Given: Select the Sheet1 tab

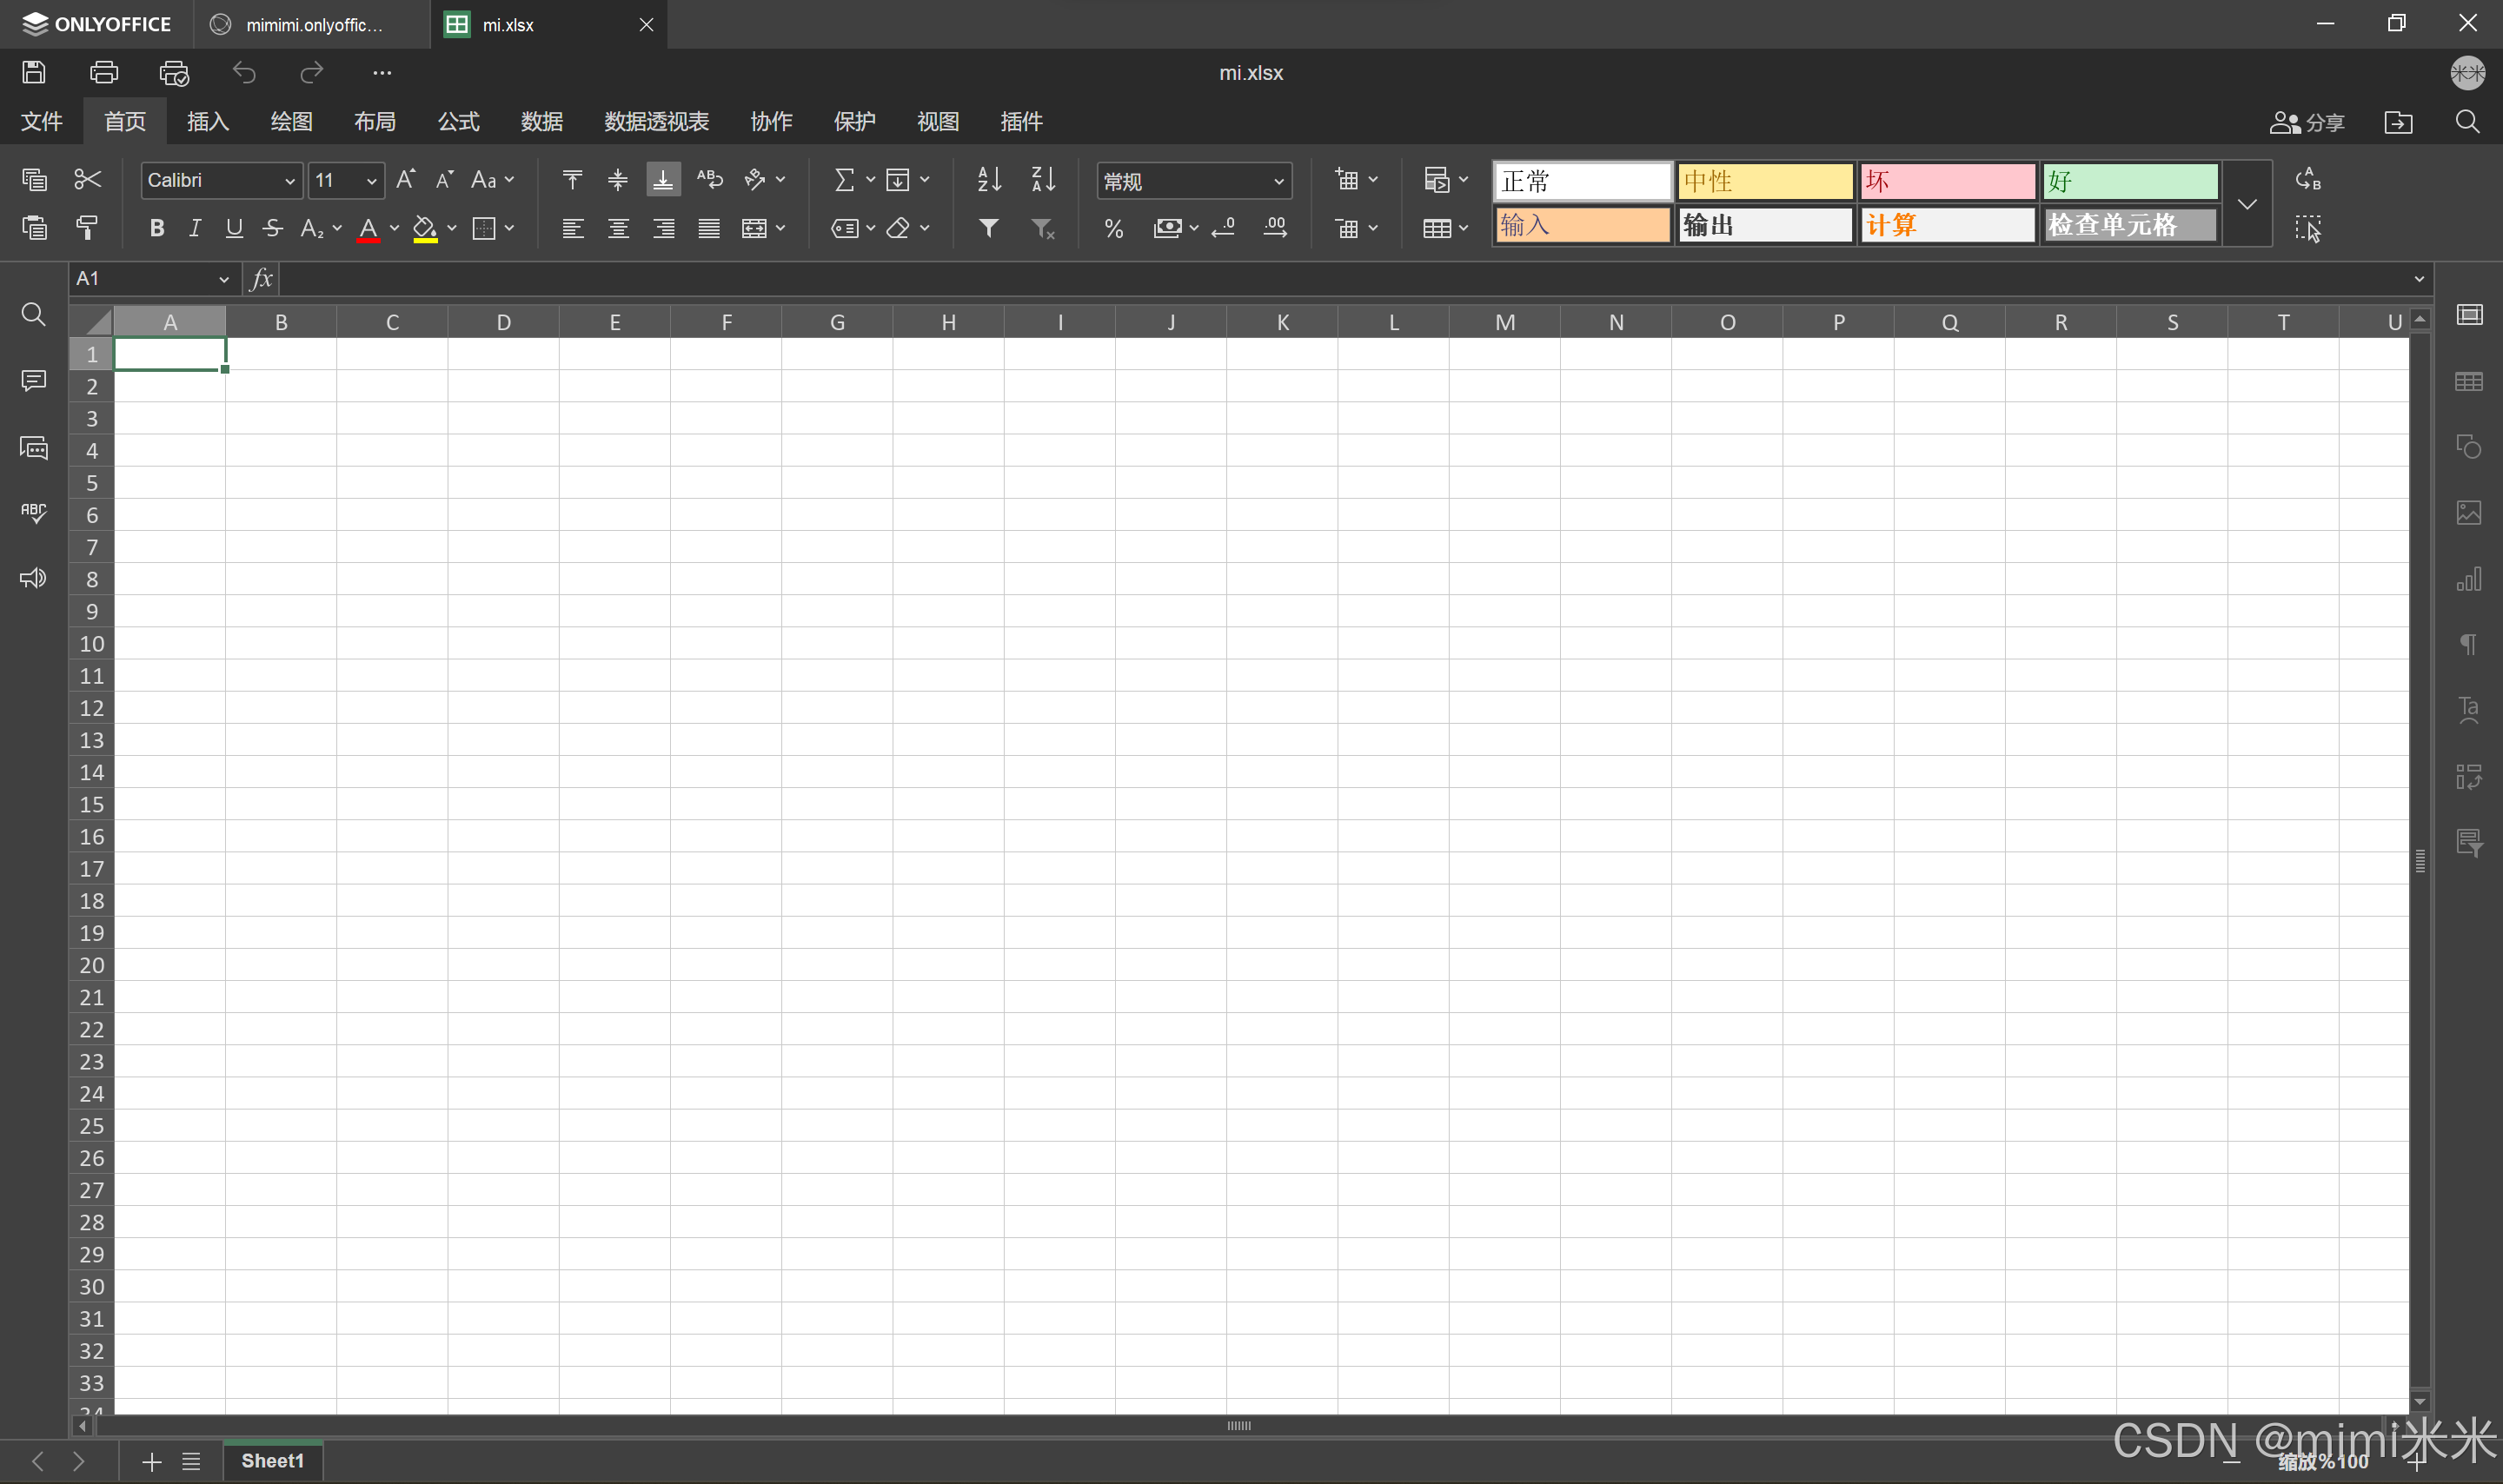Looking at the screenshot, I should point(272,1460).
